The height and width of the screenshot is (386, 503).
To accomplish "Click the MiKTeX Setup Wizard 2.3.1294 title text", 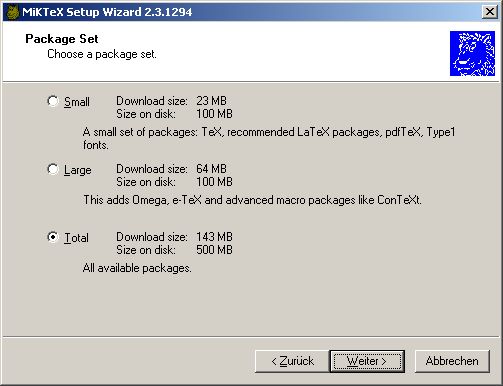I will coord(107,12).
